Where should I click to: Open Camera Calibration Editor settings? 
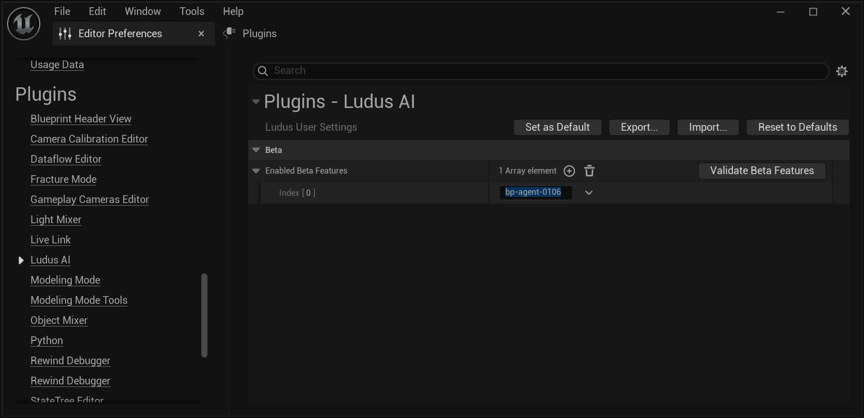pos(89,139)
